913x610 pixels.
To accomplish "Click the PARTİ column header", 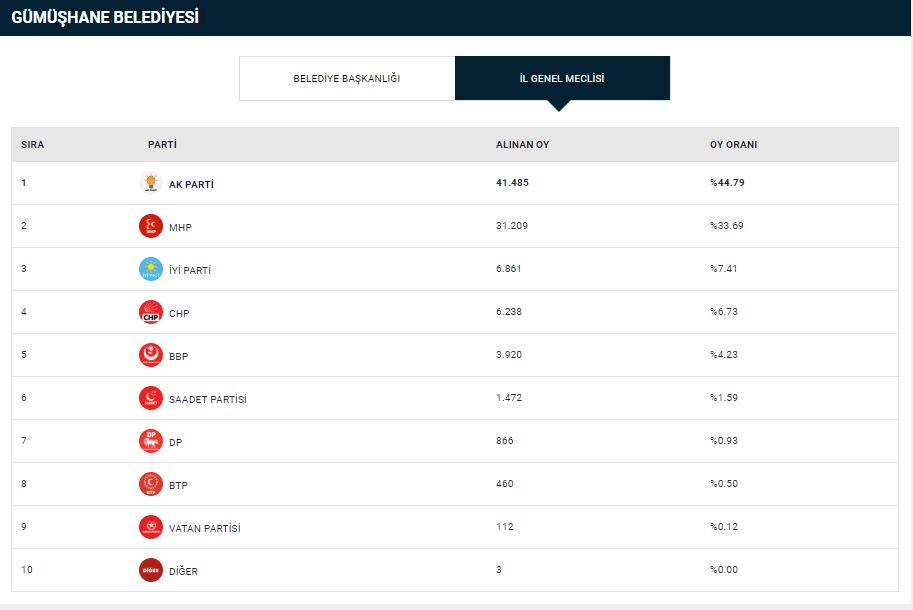I will click(x=162, y=144).
